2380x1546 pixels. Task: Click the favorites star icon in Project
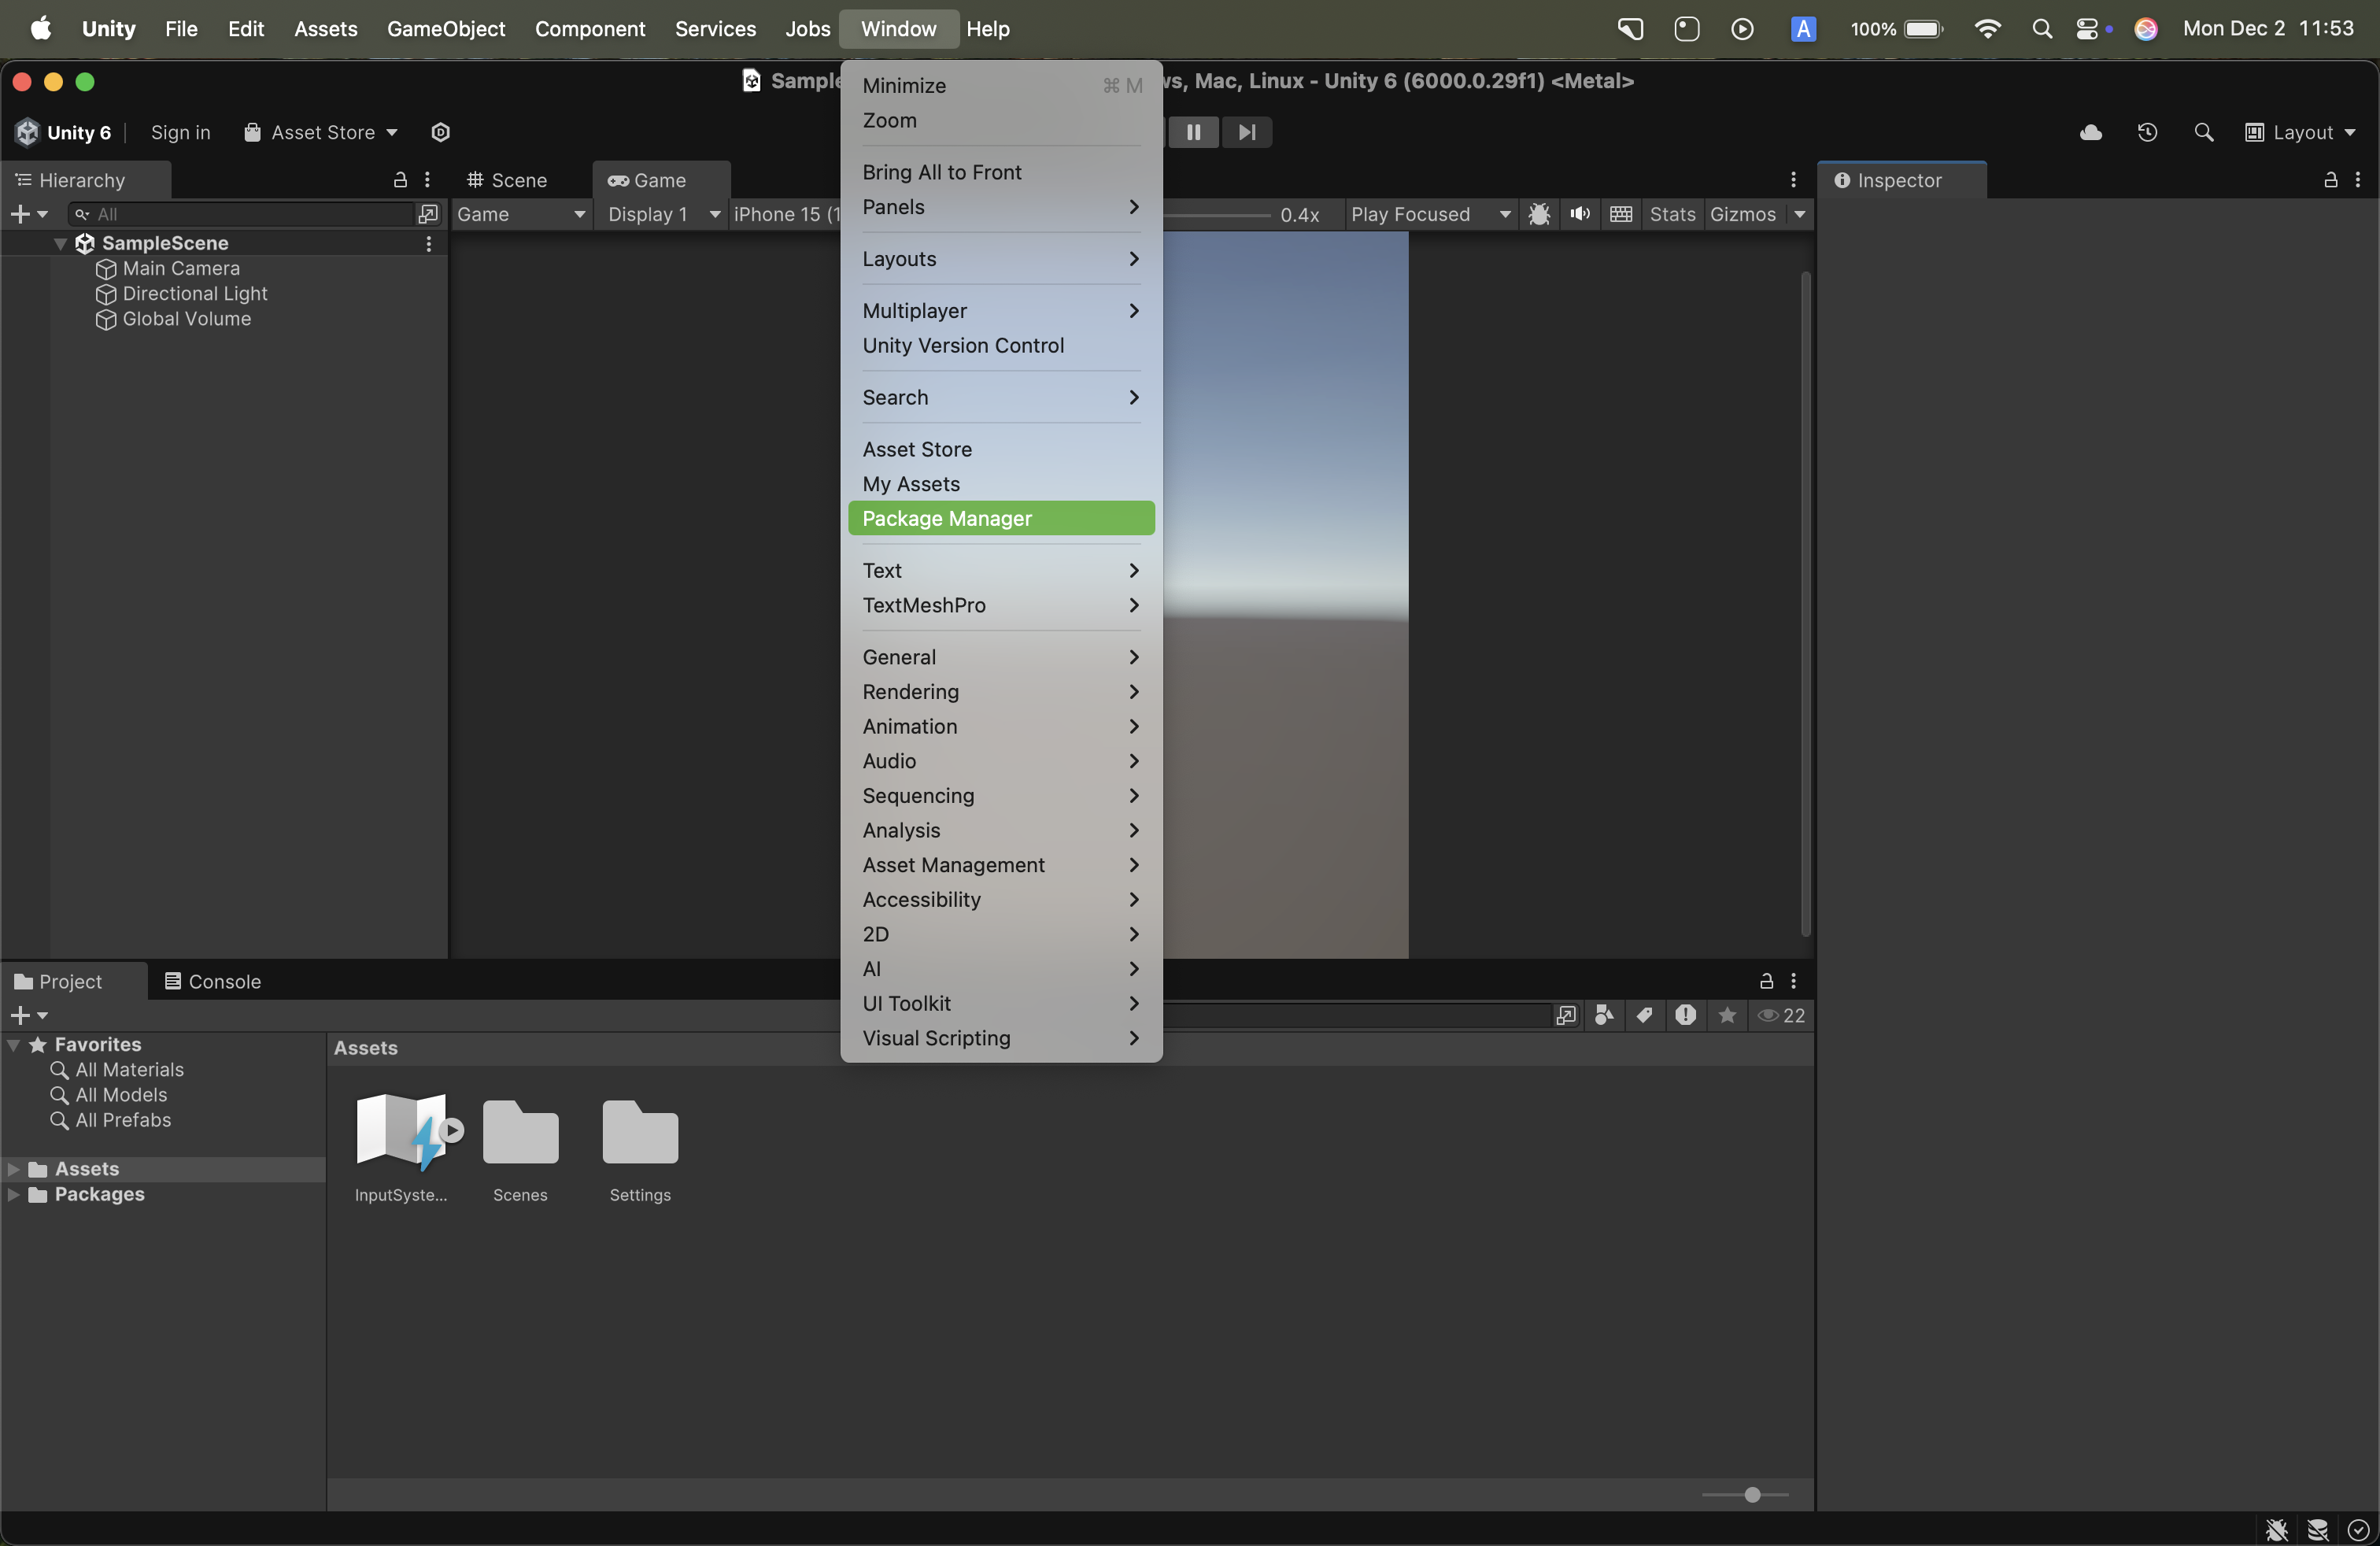pos(1727,1015)
